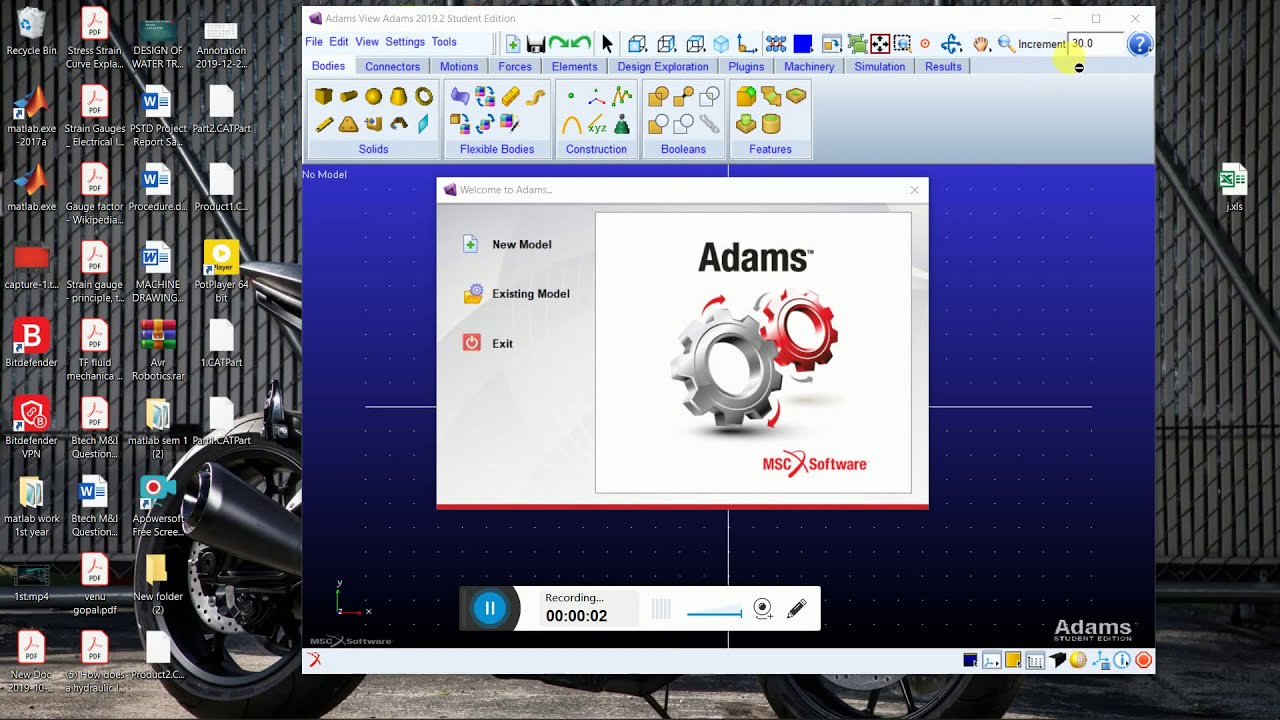Click the chain link icon in Booleans

coord(709,124)
